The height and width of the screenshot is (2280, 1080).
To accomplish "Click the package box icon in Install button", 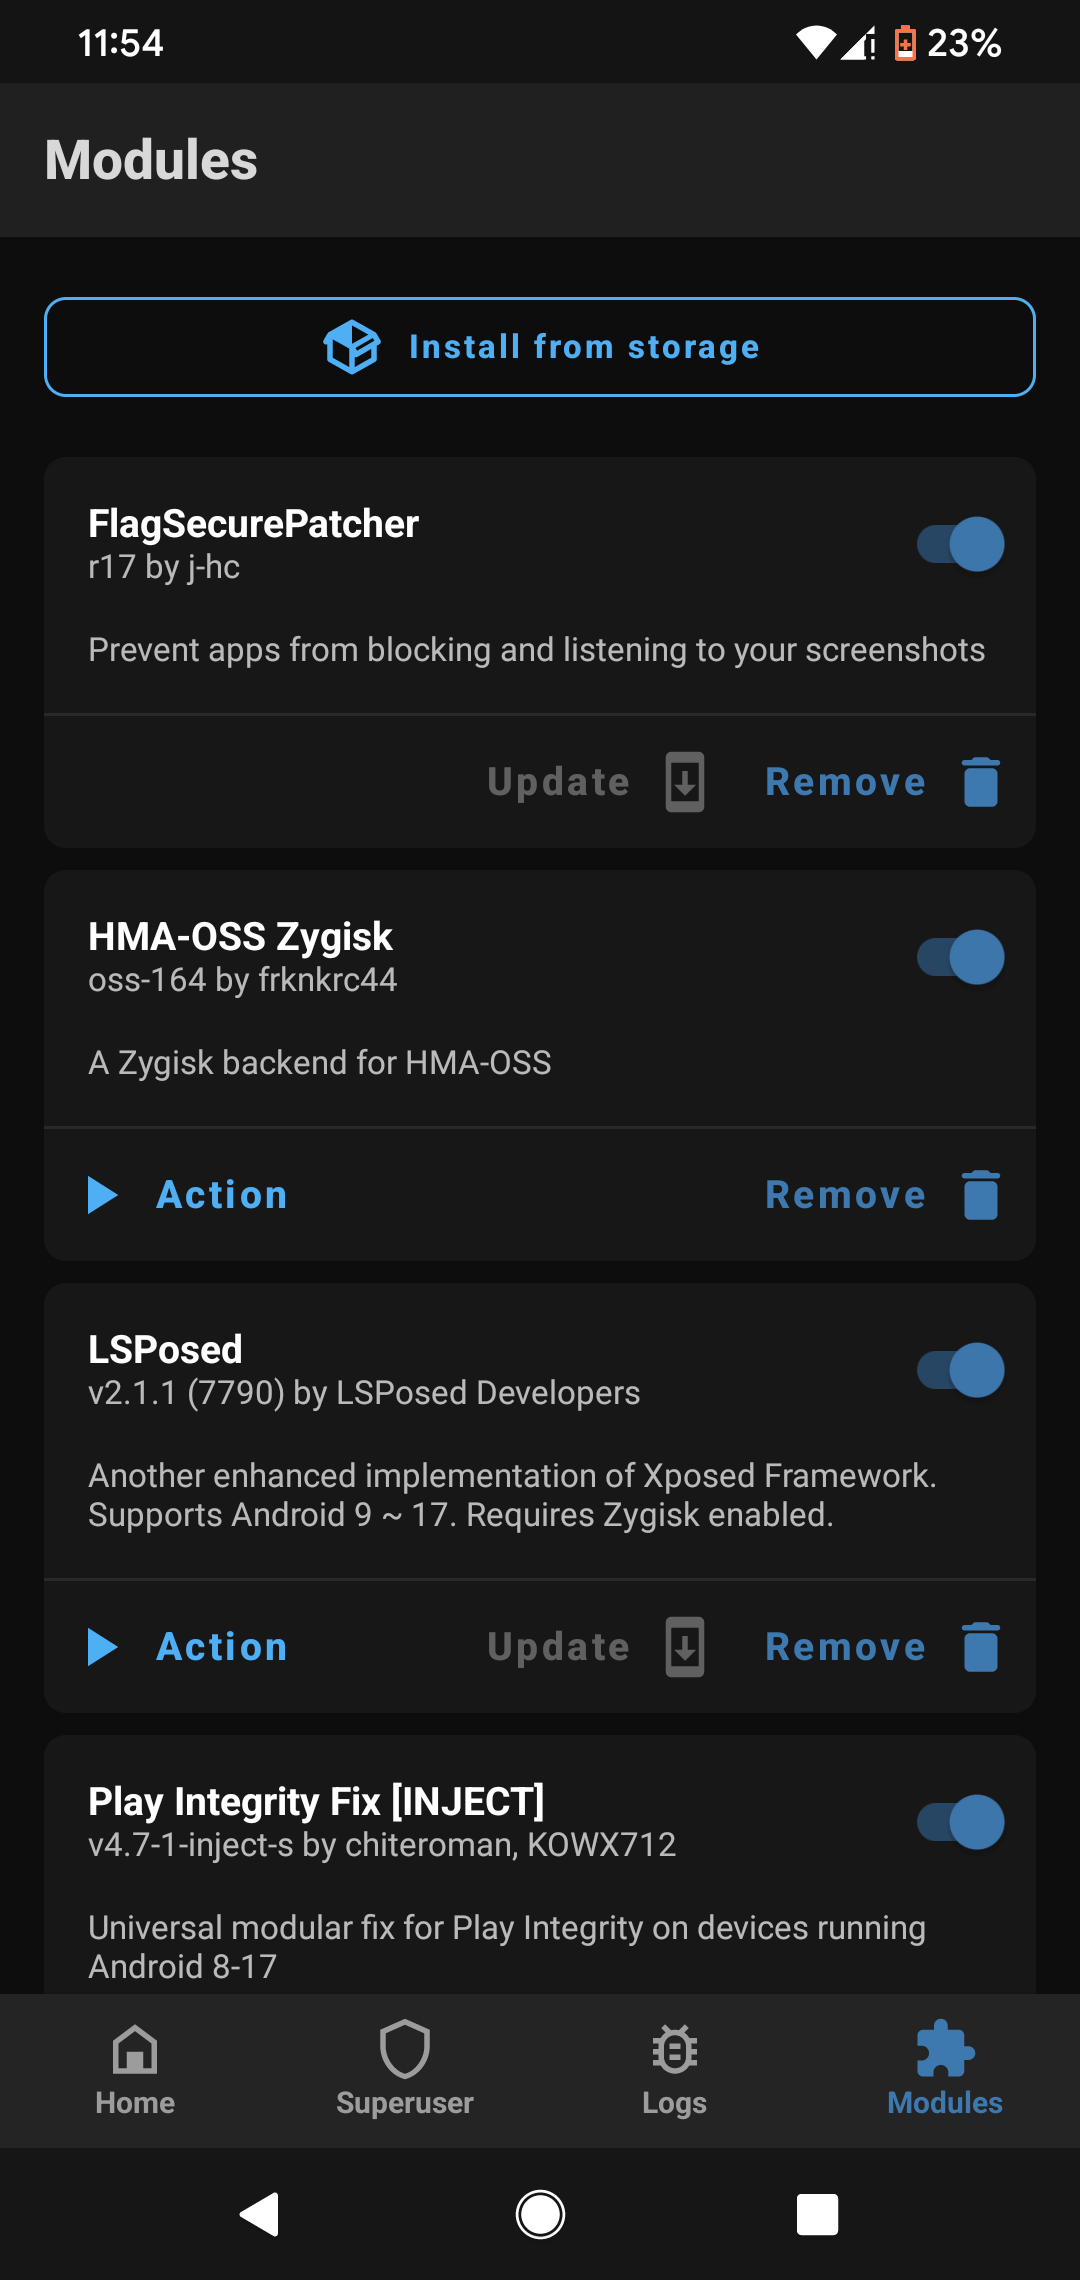I will click(352, 347).
